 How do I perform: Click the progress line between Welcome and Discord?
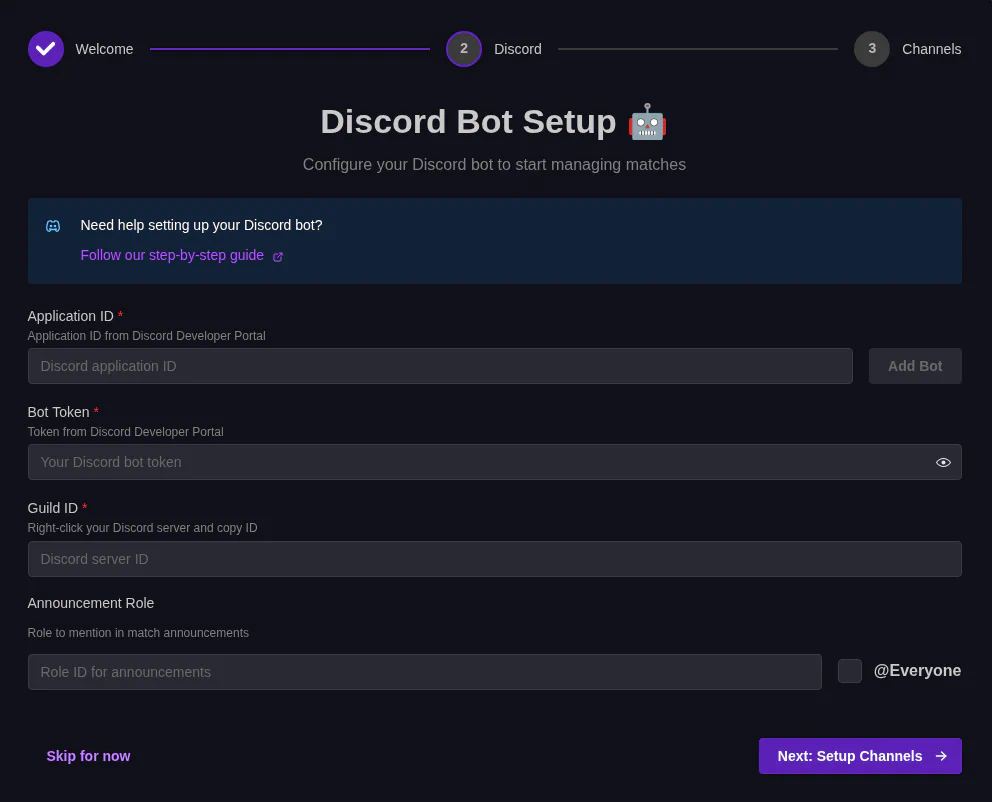pyautogui.click(x=290, y=48)
